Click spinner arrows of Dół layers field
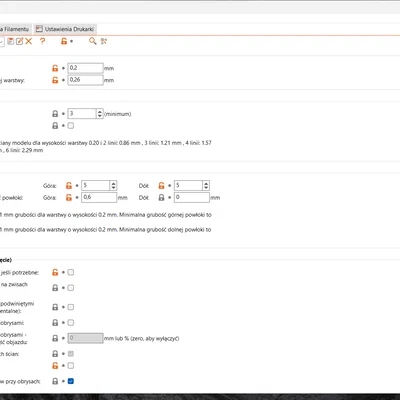400x400 pixels. [x=206, y=186]
